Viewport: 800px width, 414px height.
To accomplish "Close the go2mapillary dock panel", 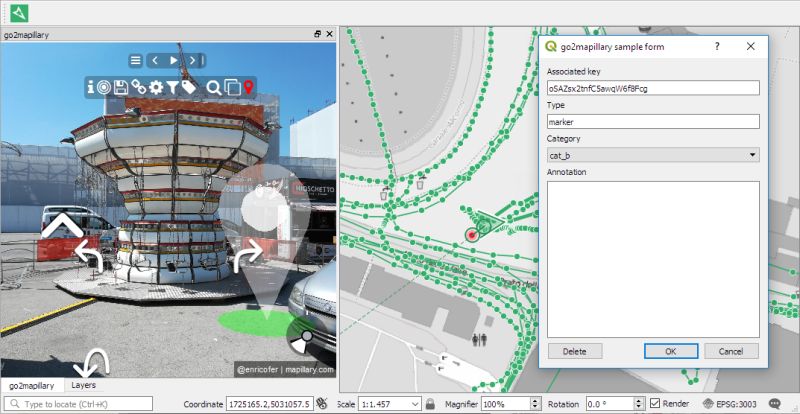I will (x=330, y=34).
